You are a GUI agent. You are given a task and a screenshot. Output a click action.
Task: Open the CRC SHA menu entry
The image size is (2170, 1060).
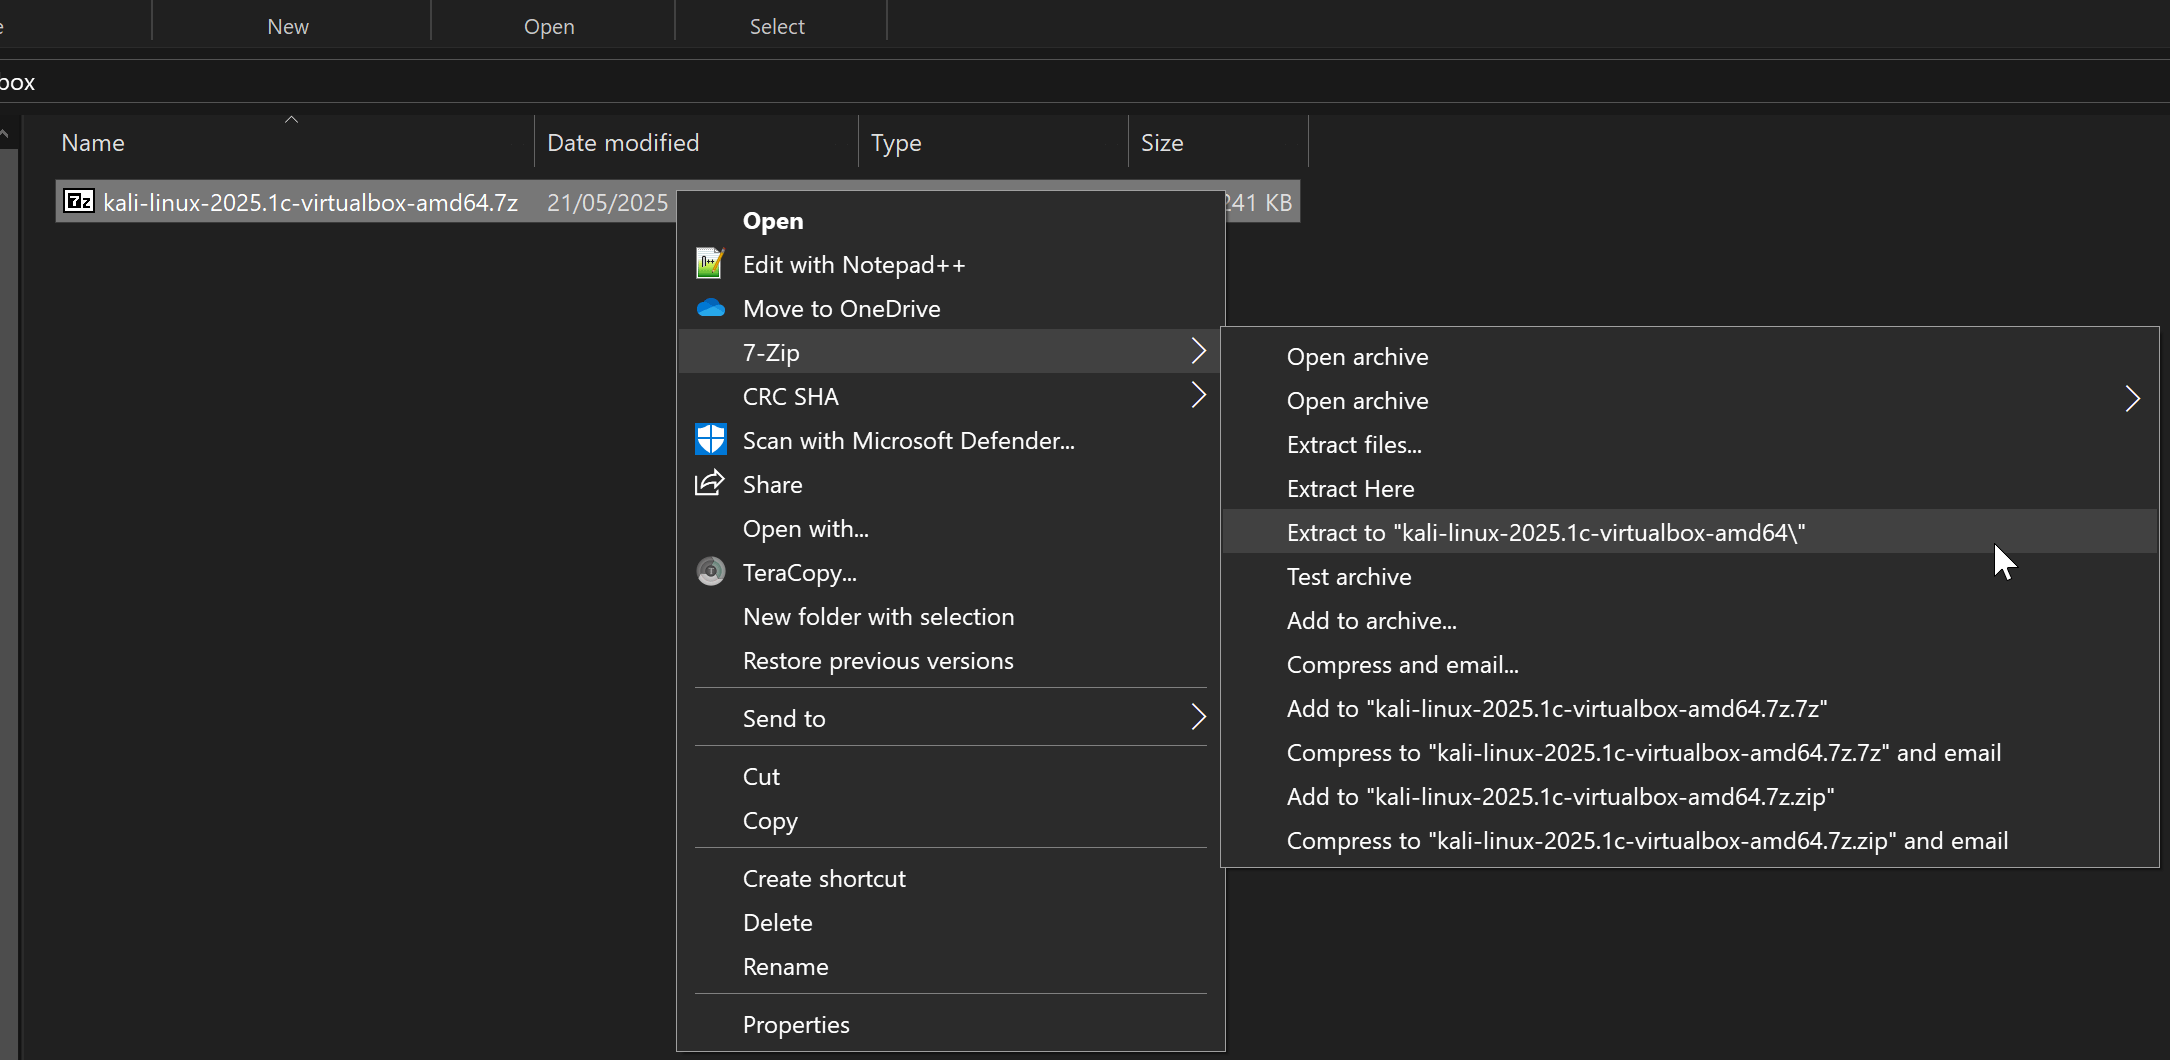pyautogui.click(x=948, y=395)
